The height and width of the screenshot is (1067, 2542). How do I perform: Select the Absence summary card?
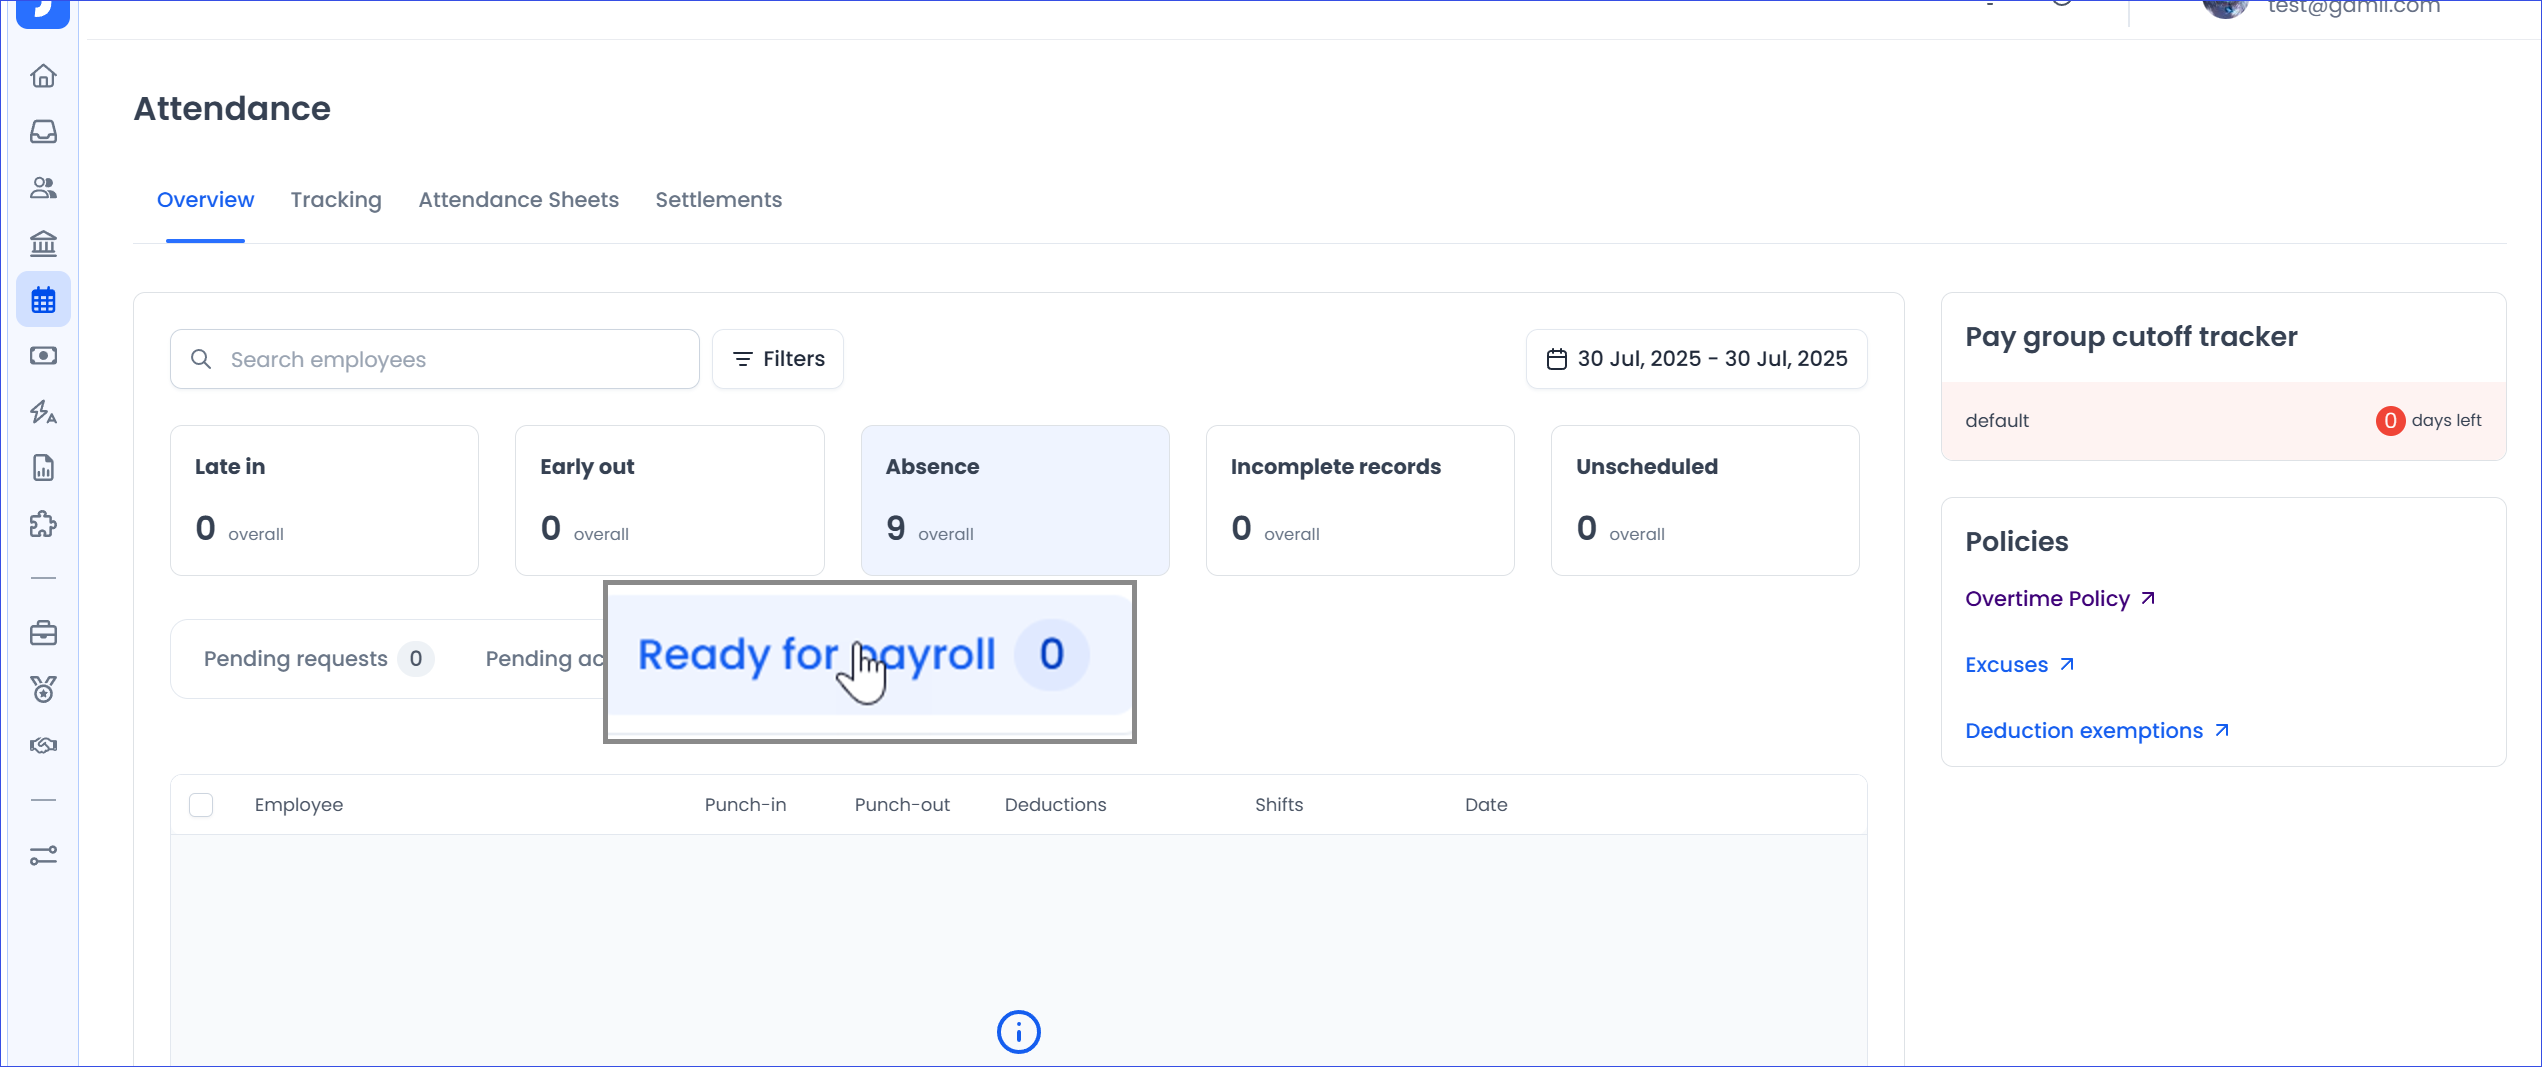coord(1014,500)
